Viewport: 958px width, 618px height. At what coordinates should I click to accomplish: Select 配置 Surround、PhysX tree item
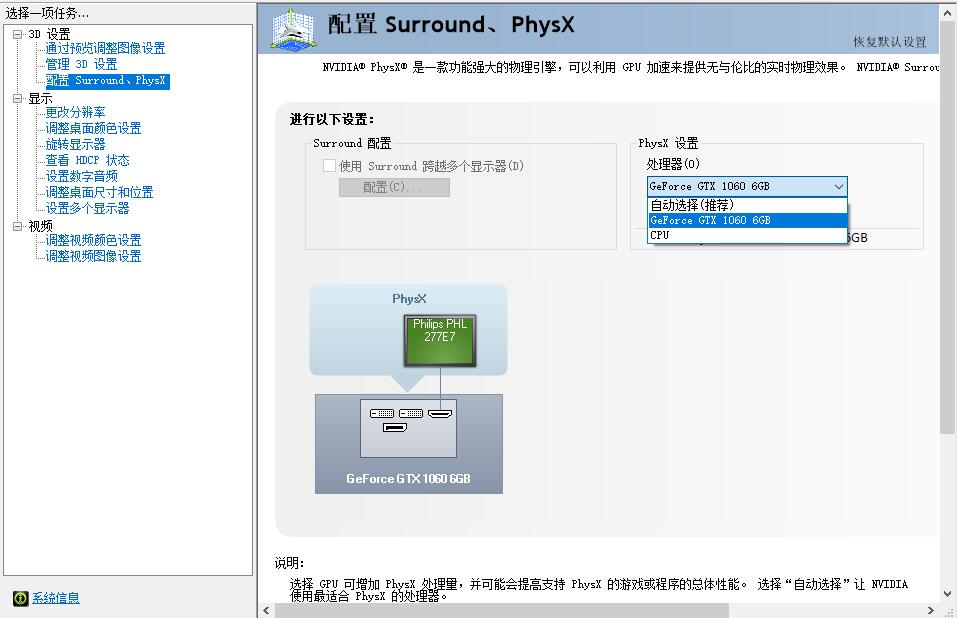[x=107, y=81]
